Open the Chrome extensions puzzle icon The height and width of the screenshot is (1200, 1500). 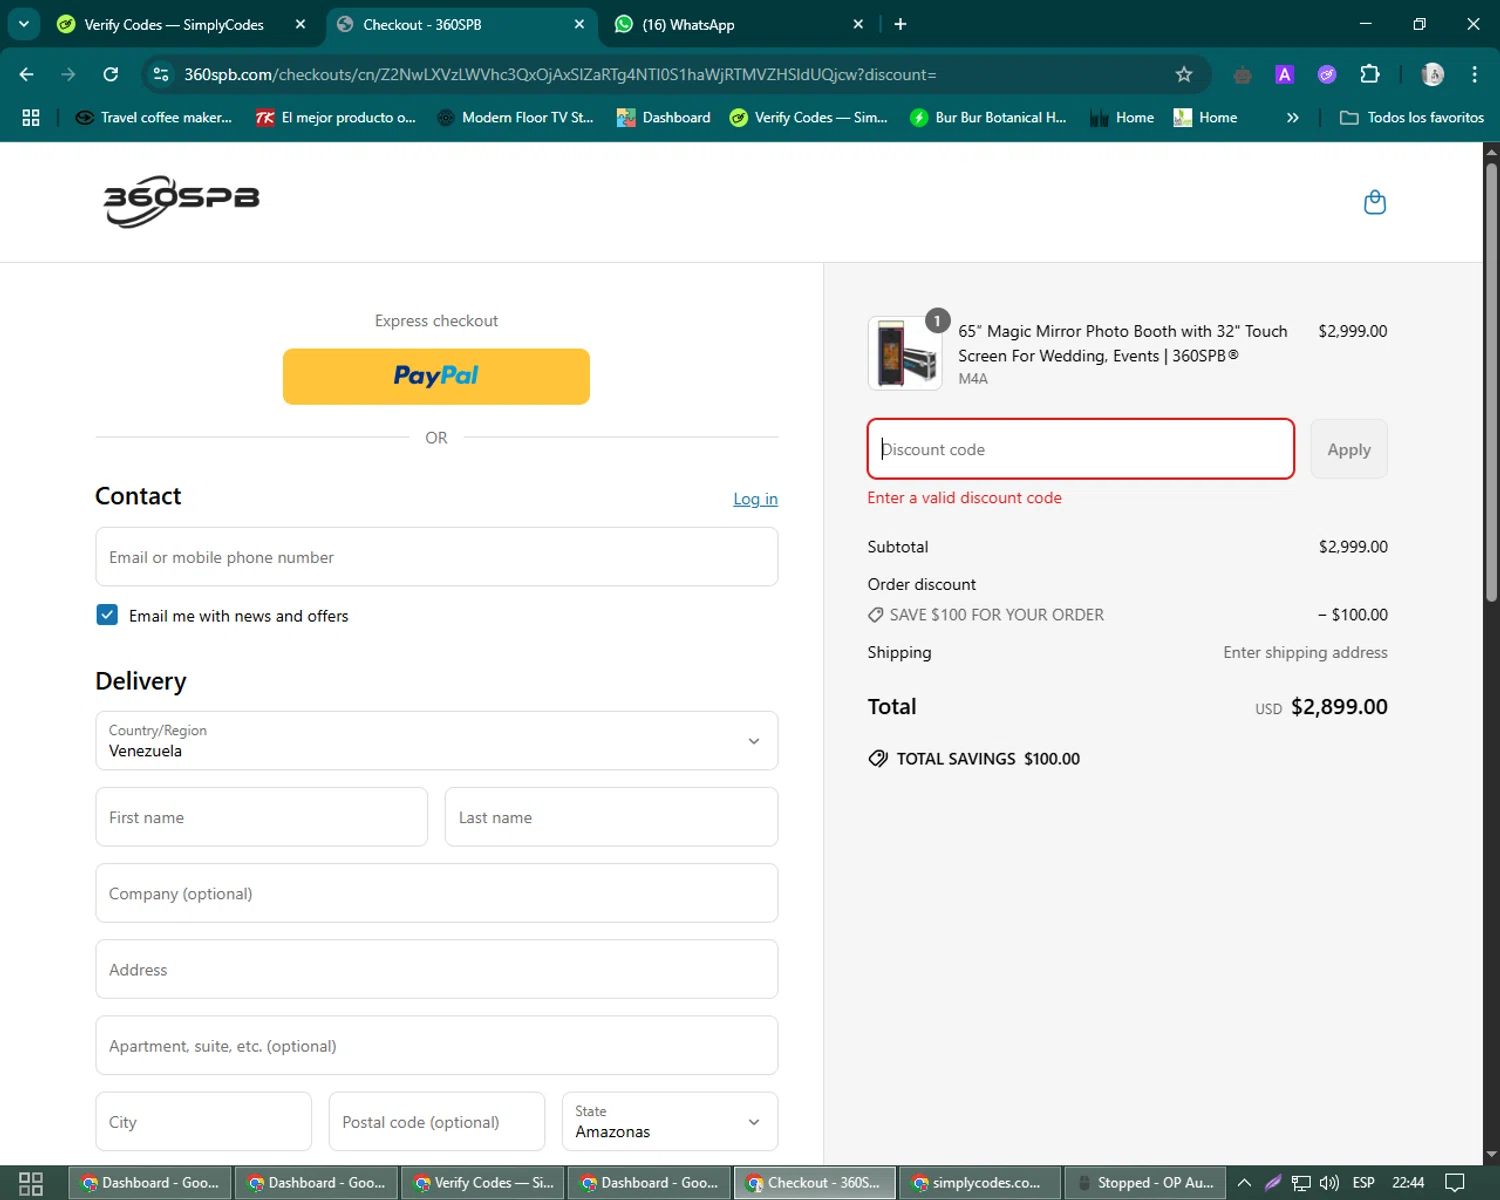click(x=1370, y=74)
